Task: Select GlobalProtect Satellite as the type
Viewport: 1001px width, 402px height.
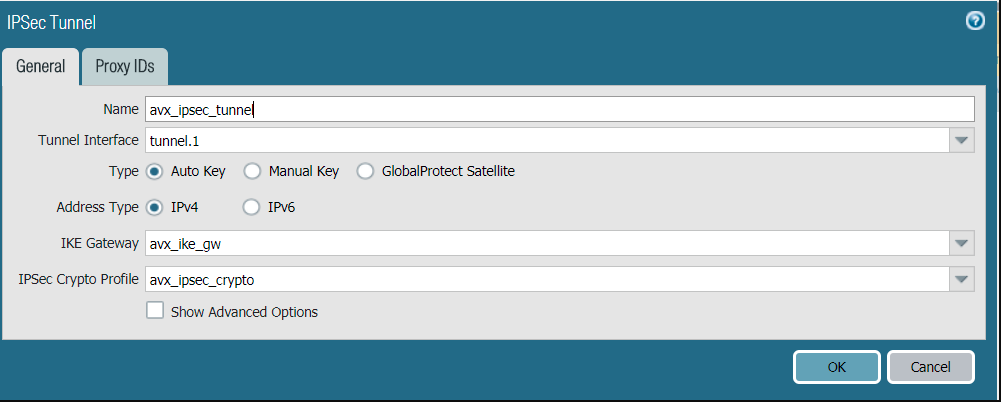Action: [x=365, y=172]
